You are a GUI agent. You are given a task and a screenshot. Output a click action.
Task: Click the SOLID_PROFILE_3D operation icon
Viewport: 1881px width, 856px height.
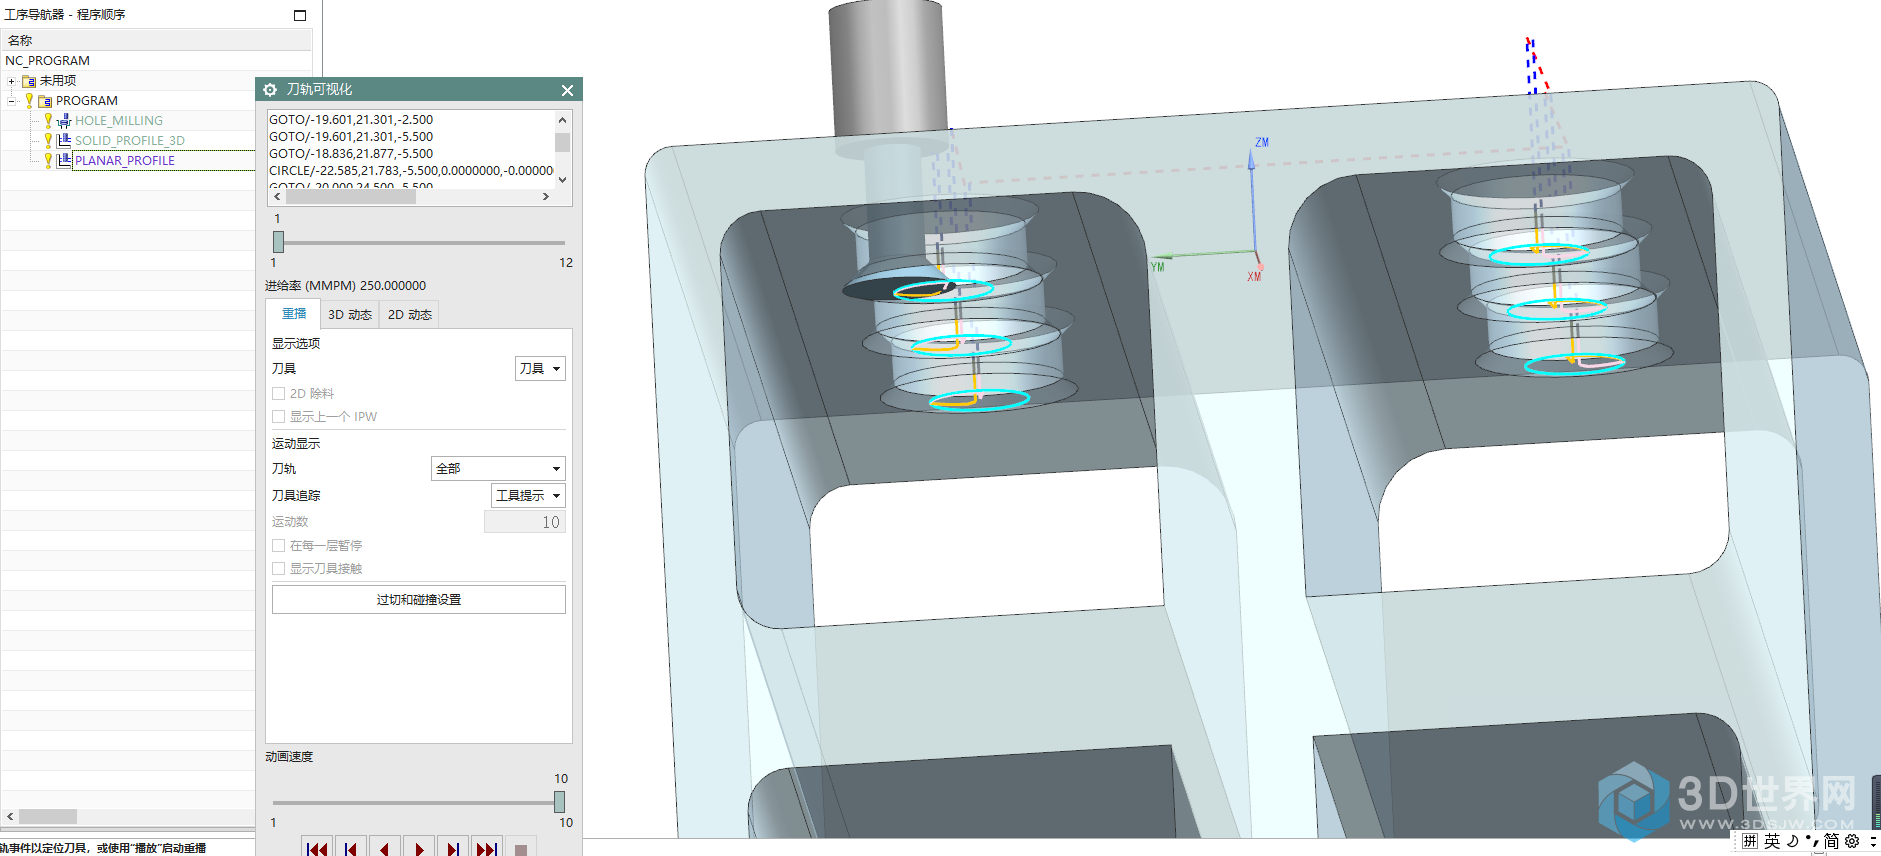pyautogui.click(x=64, y=141)
